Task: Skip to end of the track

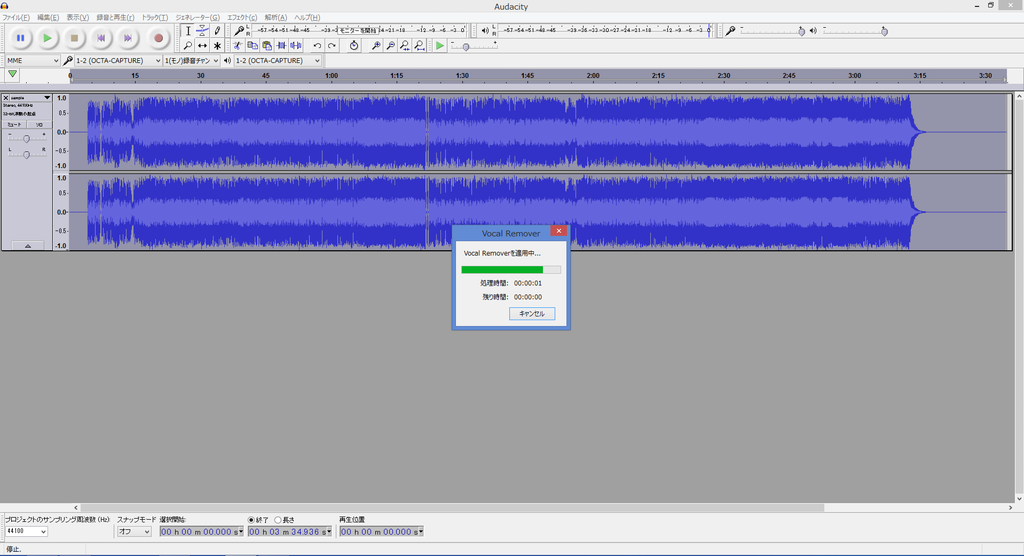Action: click(x=128, y=38)
